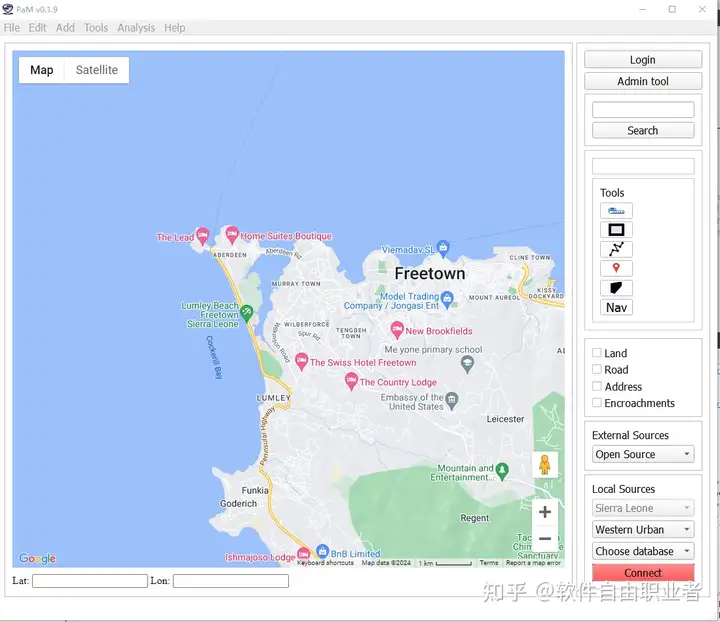The image size is (720, 622).
Task: Click the Login button
Action: click(x=643, y=60)
